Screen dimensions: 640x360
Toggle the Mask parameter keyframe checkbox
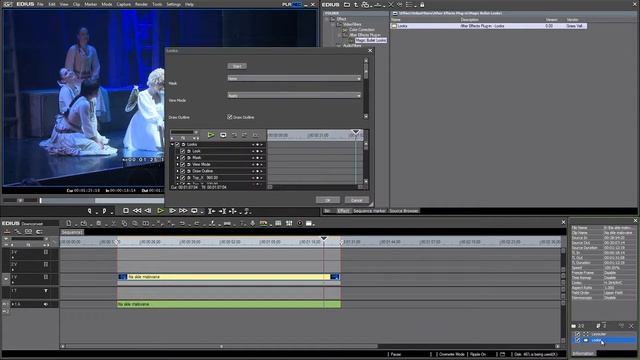[182, 158]
